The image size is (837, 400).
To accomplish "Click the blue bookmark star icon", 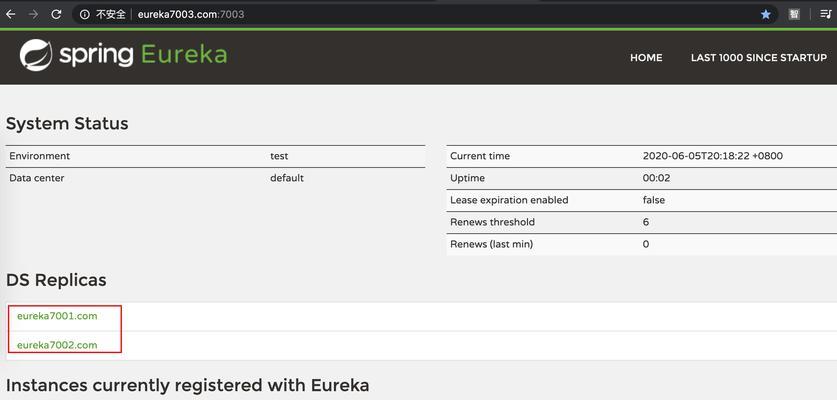I will (765, 14).
